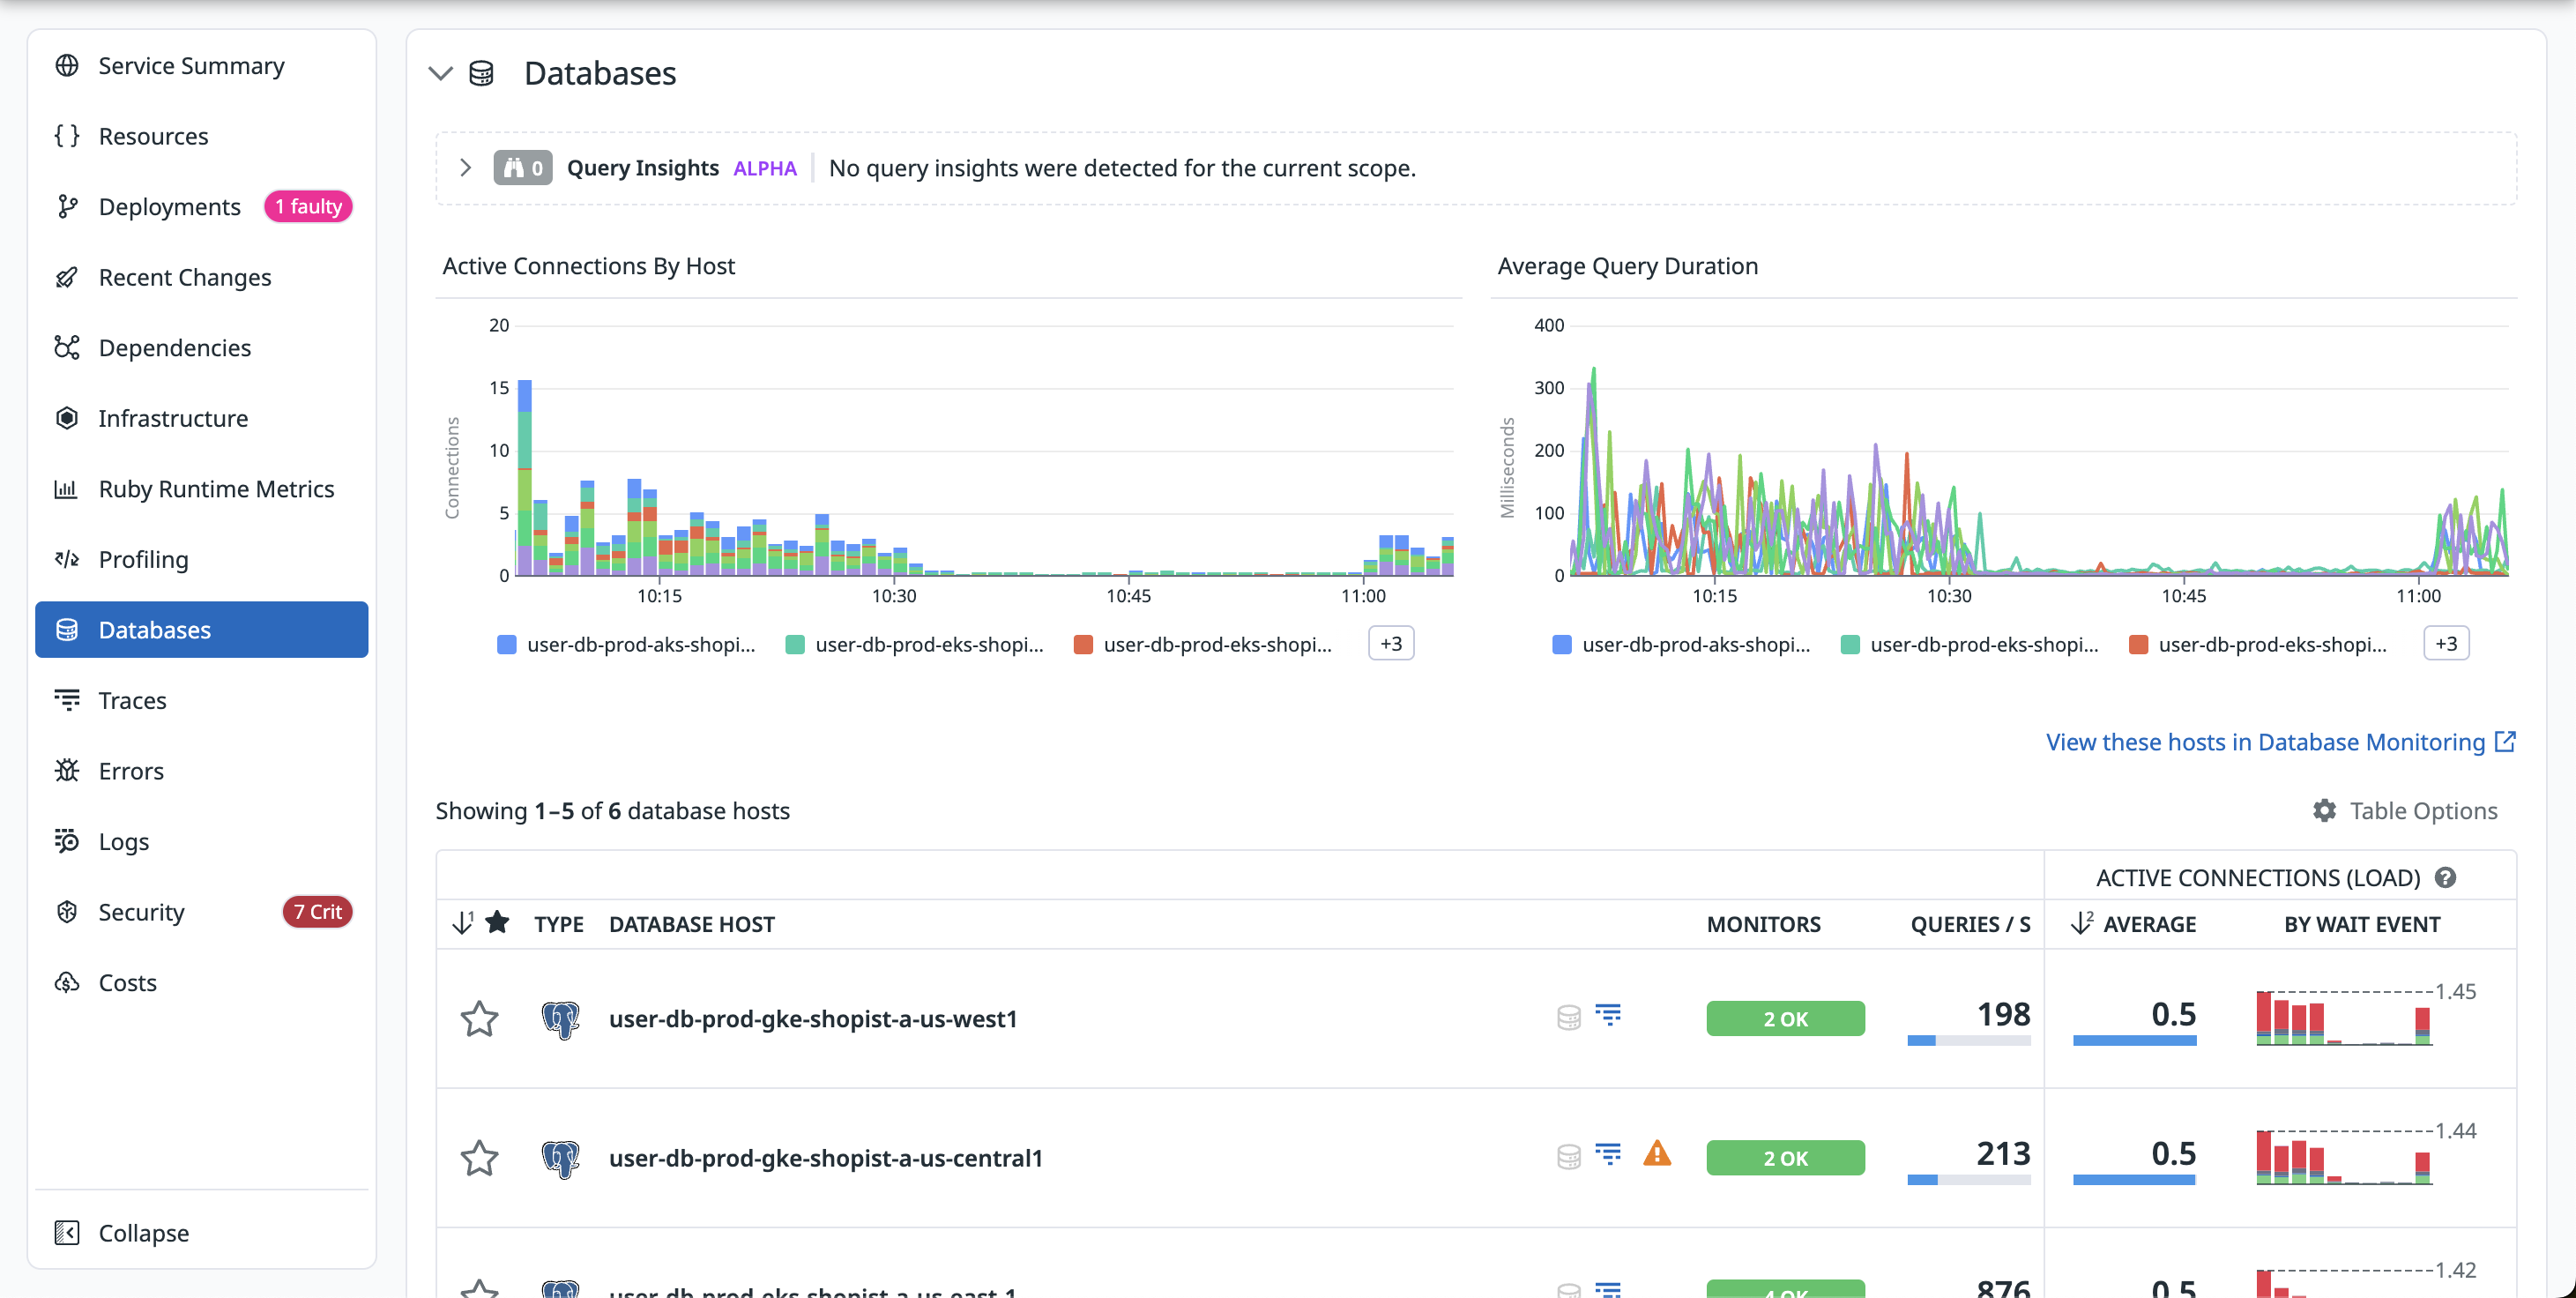Toggle blue user-db-prod-aks legend swatch in Query Duration
Screen dimensions: 2576x1298
click(x=1562, y=645)
